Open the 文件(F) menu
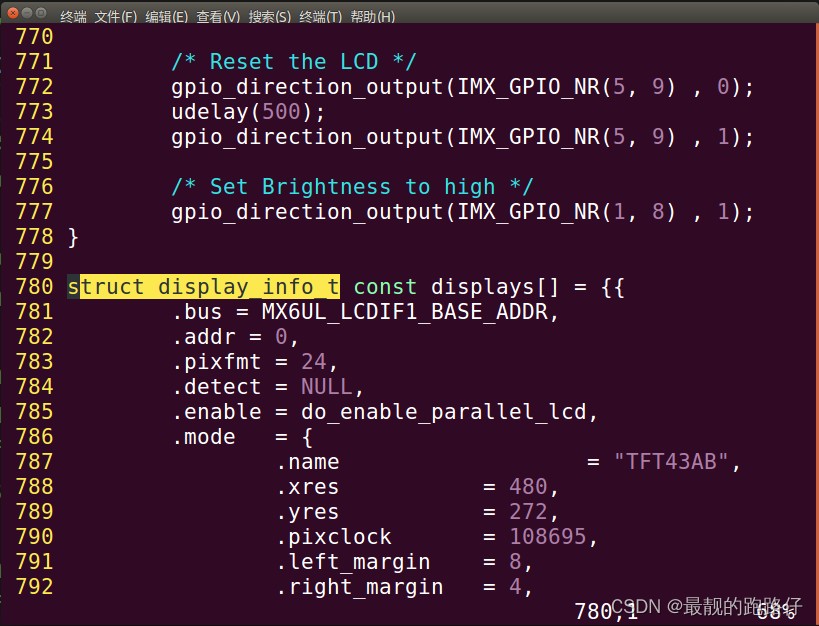 point(115,17)
